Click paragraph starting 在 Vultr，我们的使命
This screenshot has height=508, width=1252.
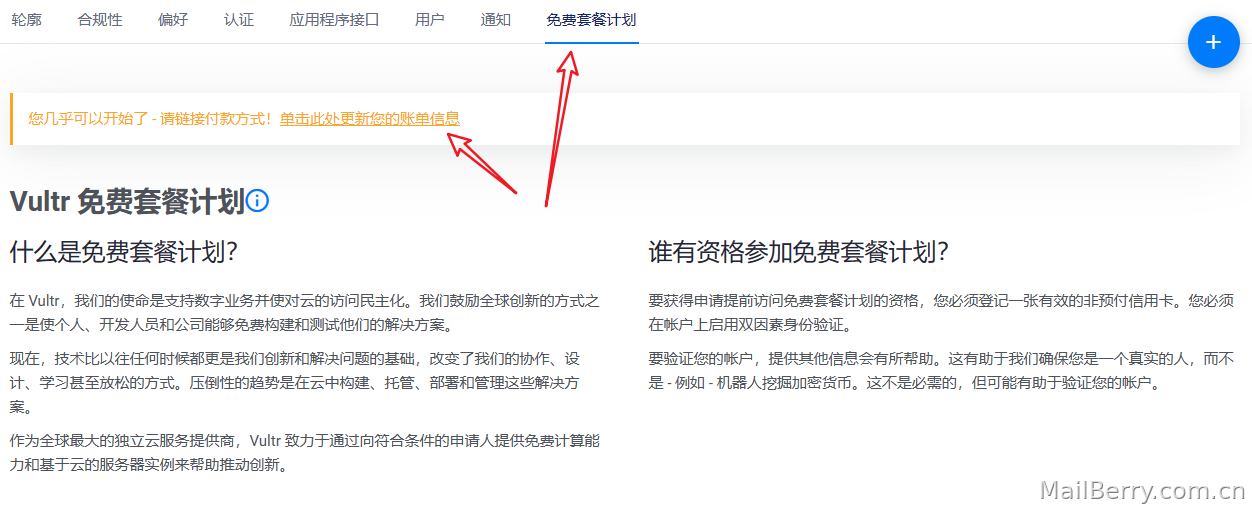pyautogui.click(x=305, y=312)
